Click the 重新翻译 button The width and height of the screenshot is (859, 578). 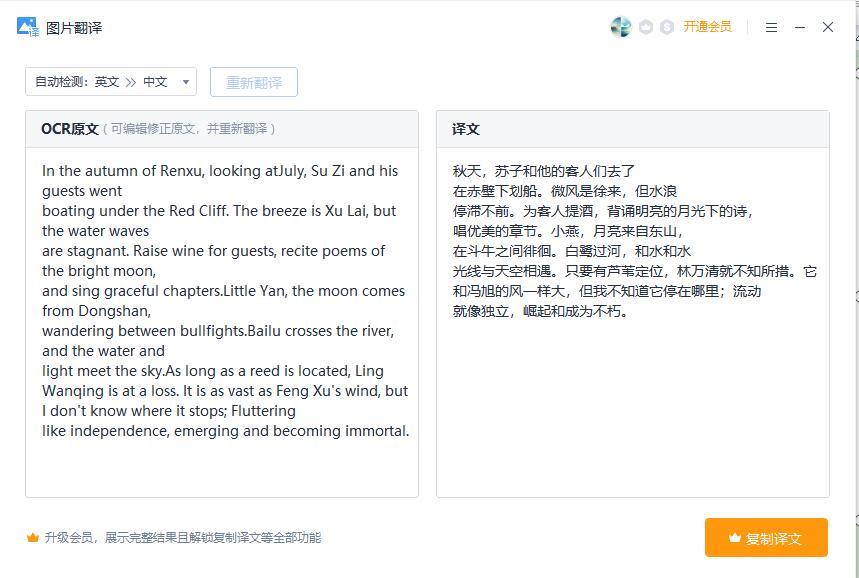point(254,82)
